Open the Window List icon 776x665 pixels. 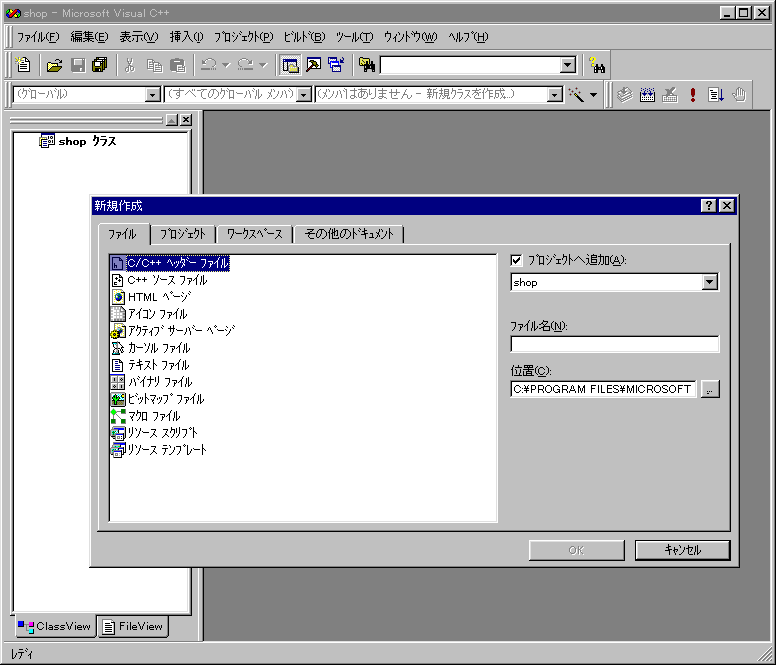337,65
